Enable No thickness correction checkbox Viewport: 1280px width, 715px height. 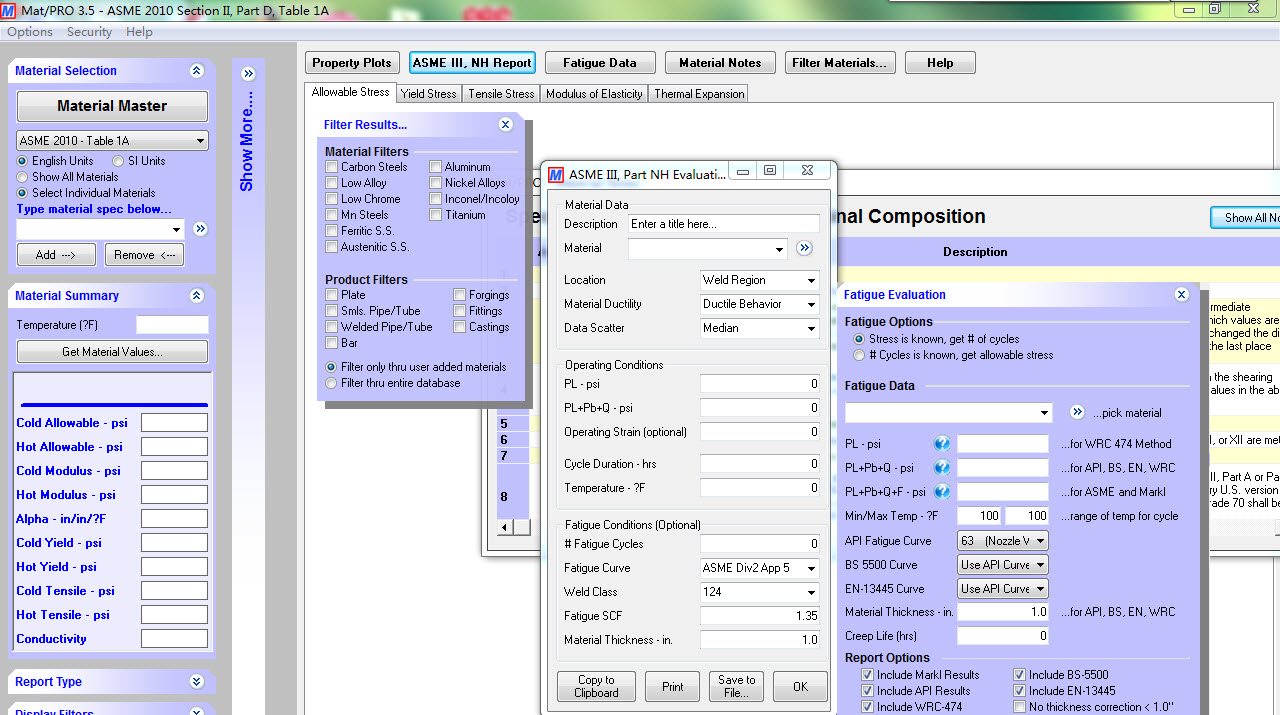pos(1019,707)
